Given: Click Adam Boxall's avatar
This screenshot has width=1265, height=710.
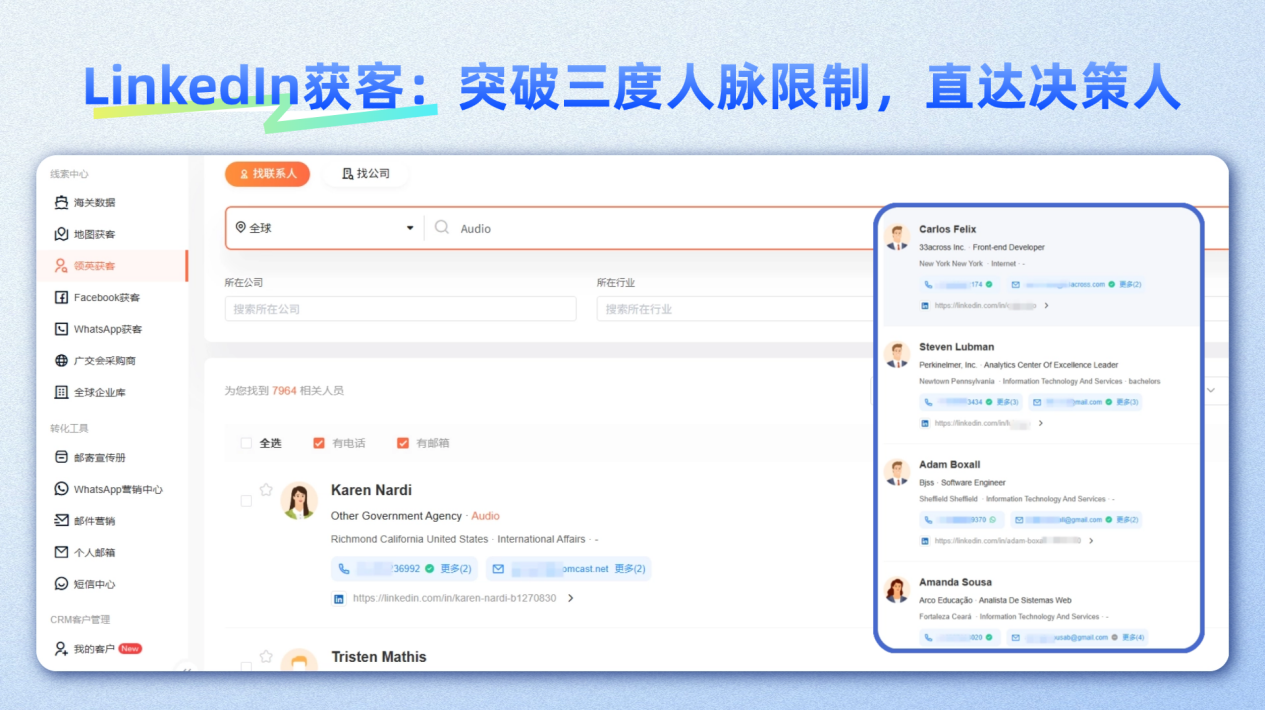Looking at the screenshot, I should [x=897, y=472].
